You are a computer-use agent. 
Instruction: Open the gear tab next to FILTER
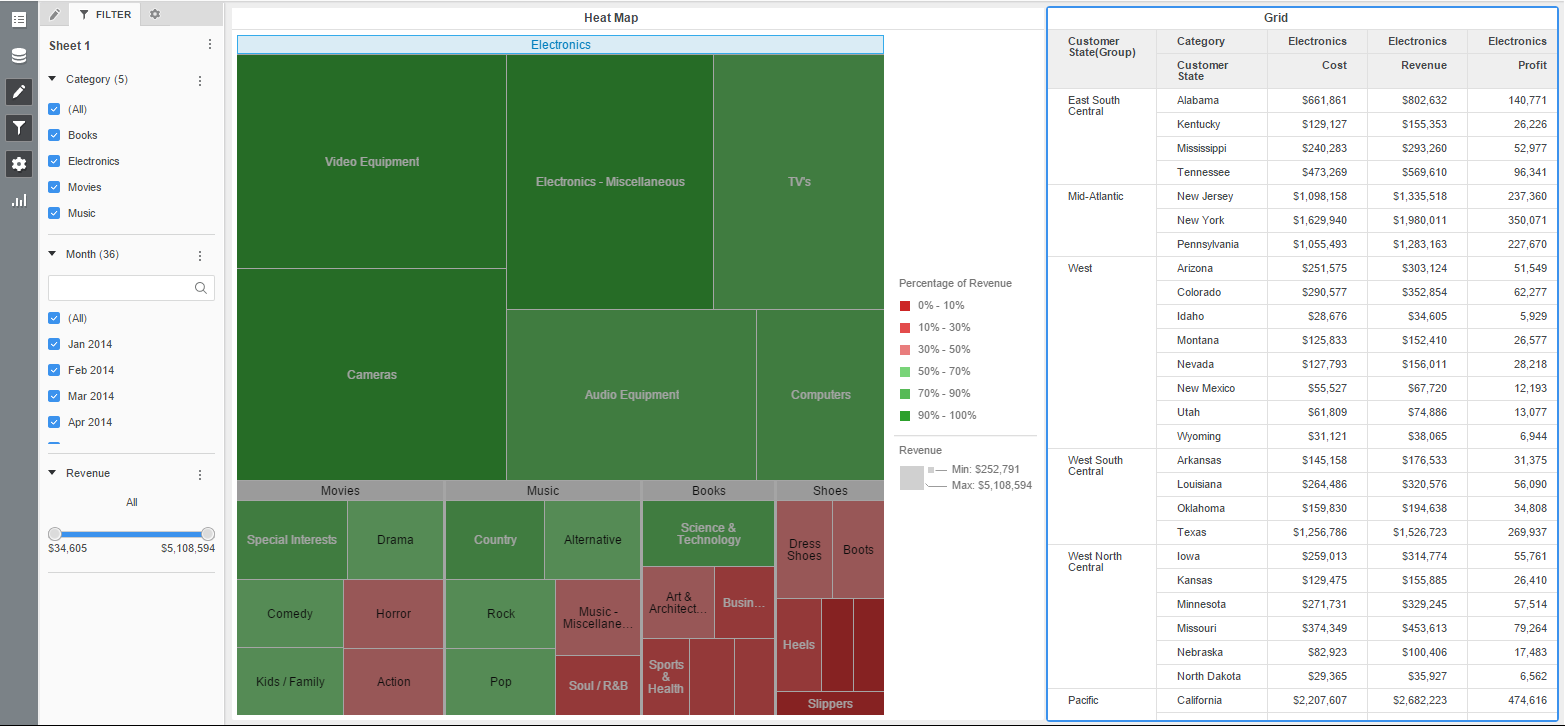[156, 14]
